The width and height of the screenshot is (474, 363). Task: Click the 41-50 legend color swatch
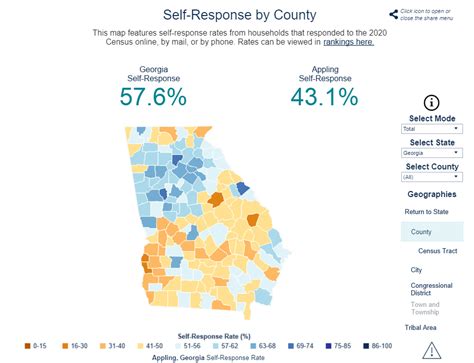141,346
